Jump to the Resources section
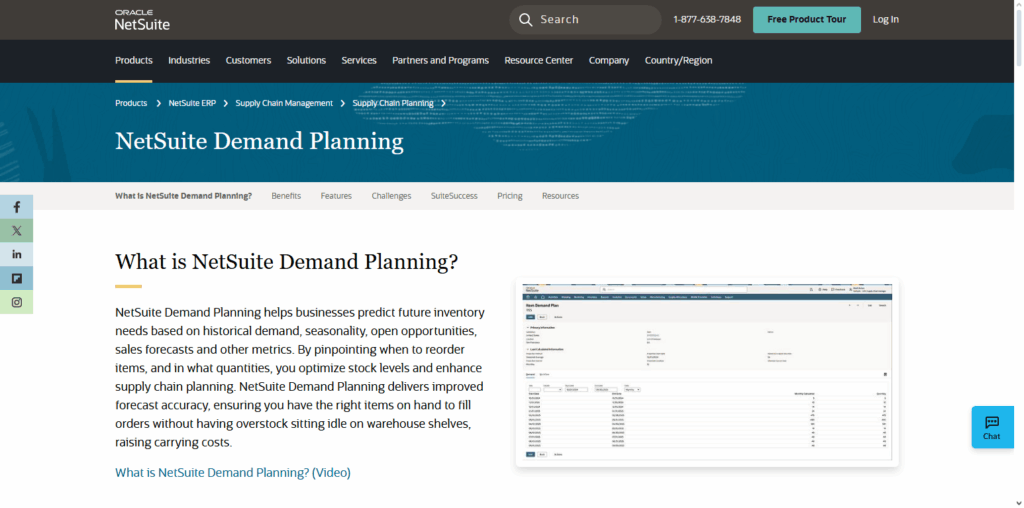Image resolution: width=1024 pixels, height=508 pixels. (560, 196)
